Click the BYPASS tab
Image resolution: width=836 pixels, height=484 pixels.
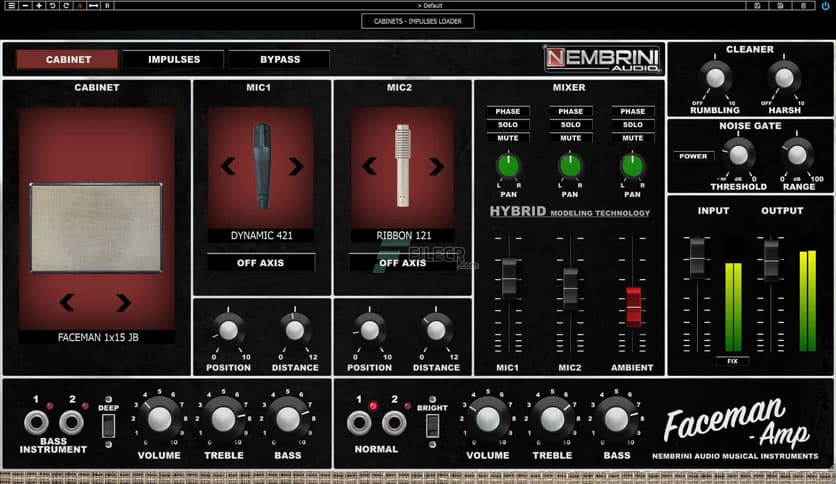pos(280,59)
